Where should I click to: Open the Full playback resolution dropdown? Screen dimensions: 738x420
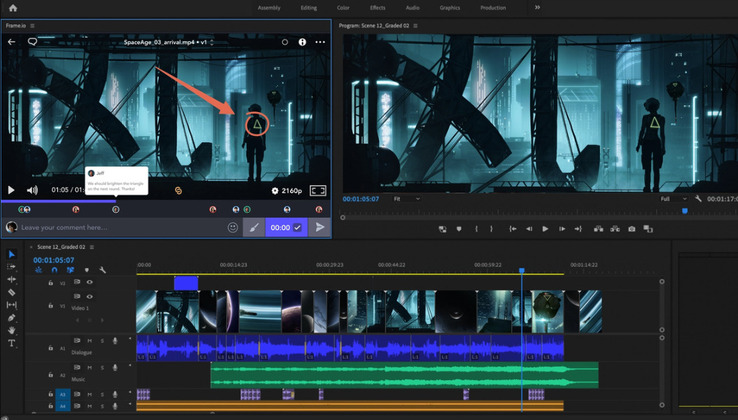(x=671, y=199)
